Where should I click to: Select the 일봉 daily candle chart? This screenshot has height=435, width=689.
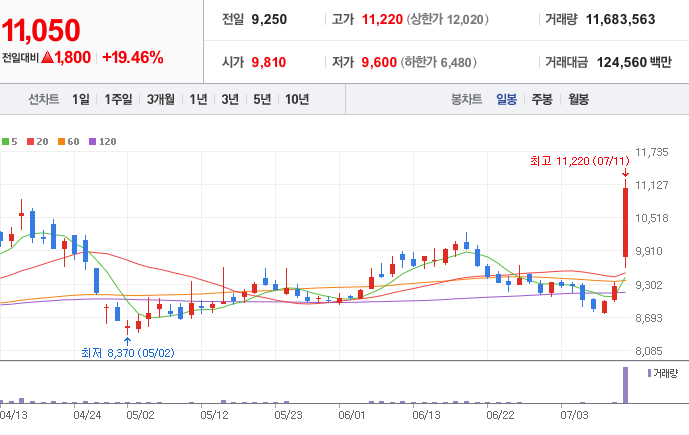point(507,99)
